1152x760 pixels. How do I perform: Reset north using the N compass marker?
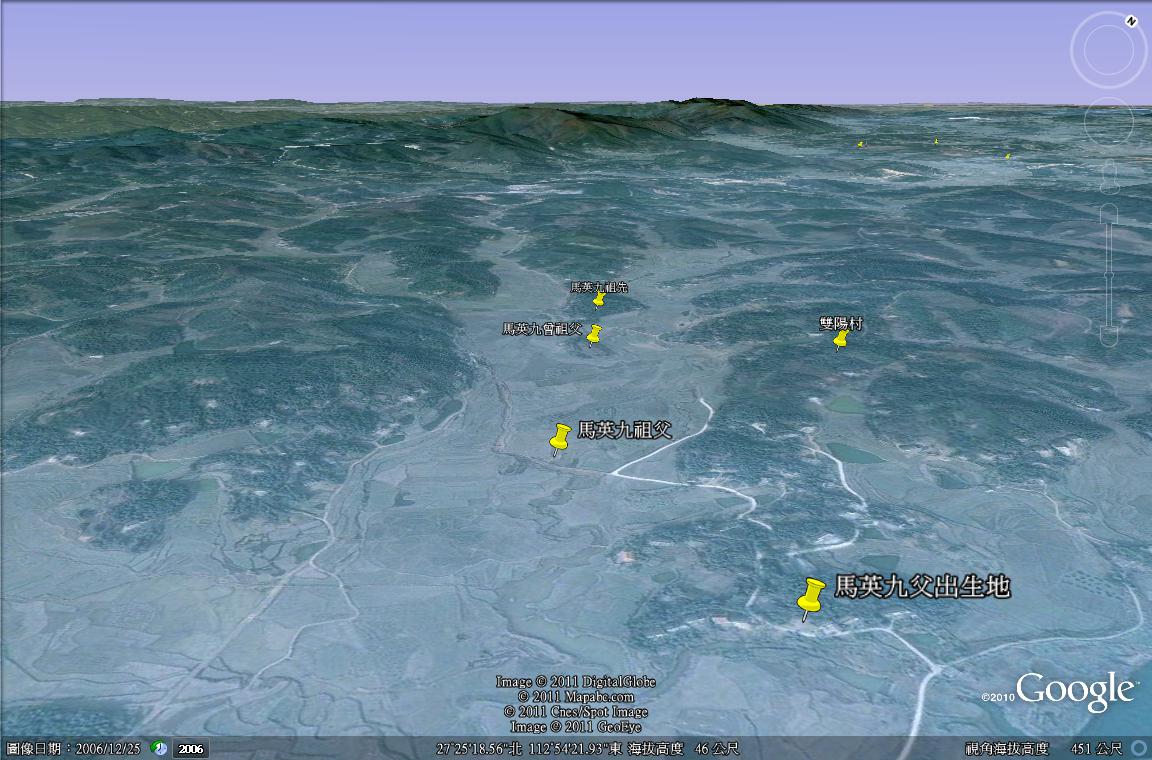point(1130,21)
